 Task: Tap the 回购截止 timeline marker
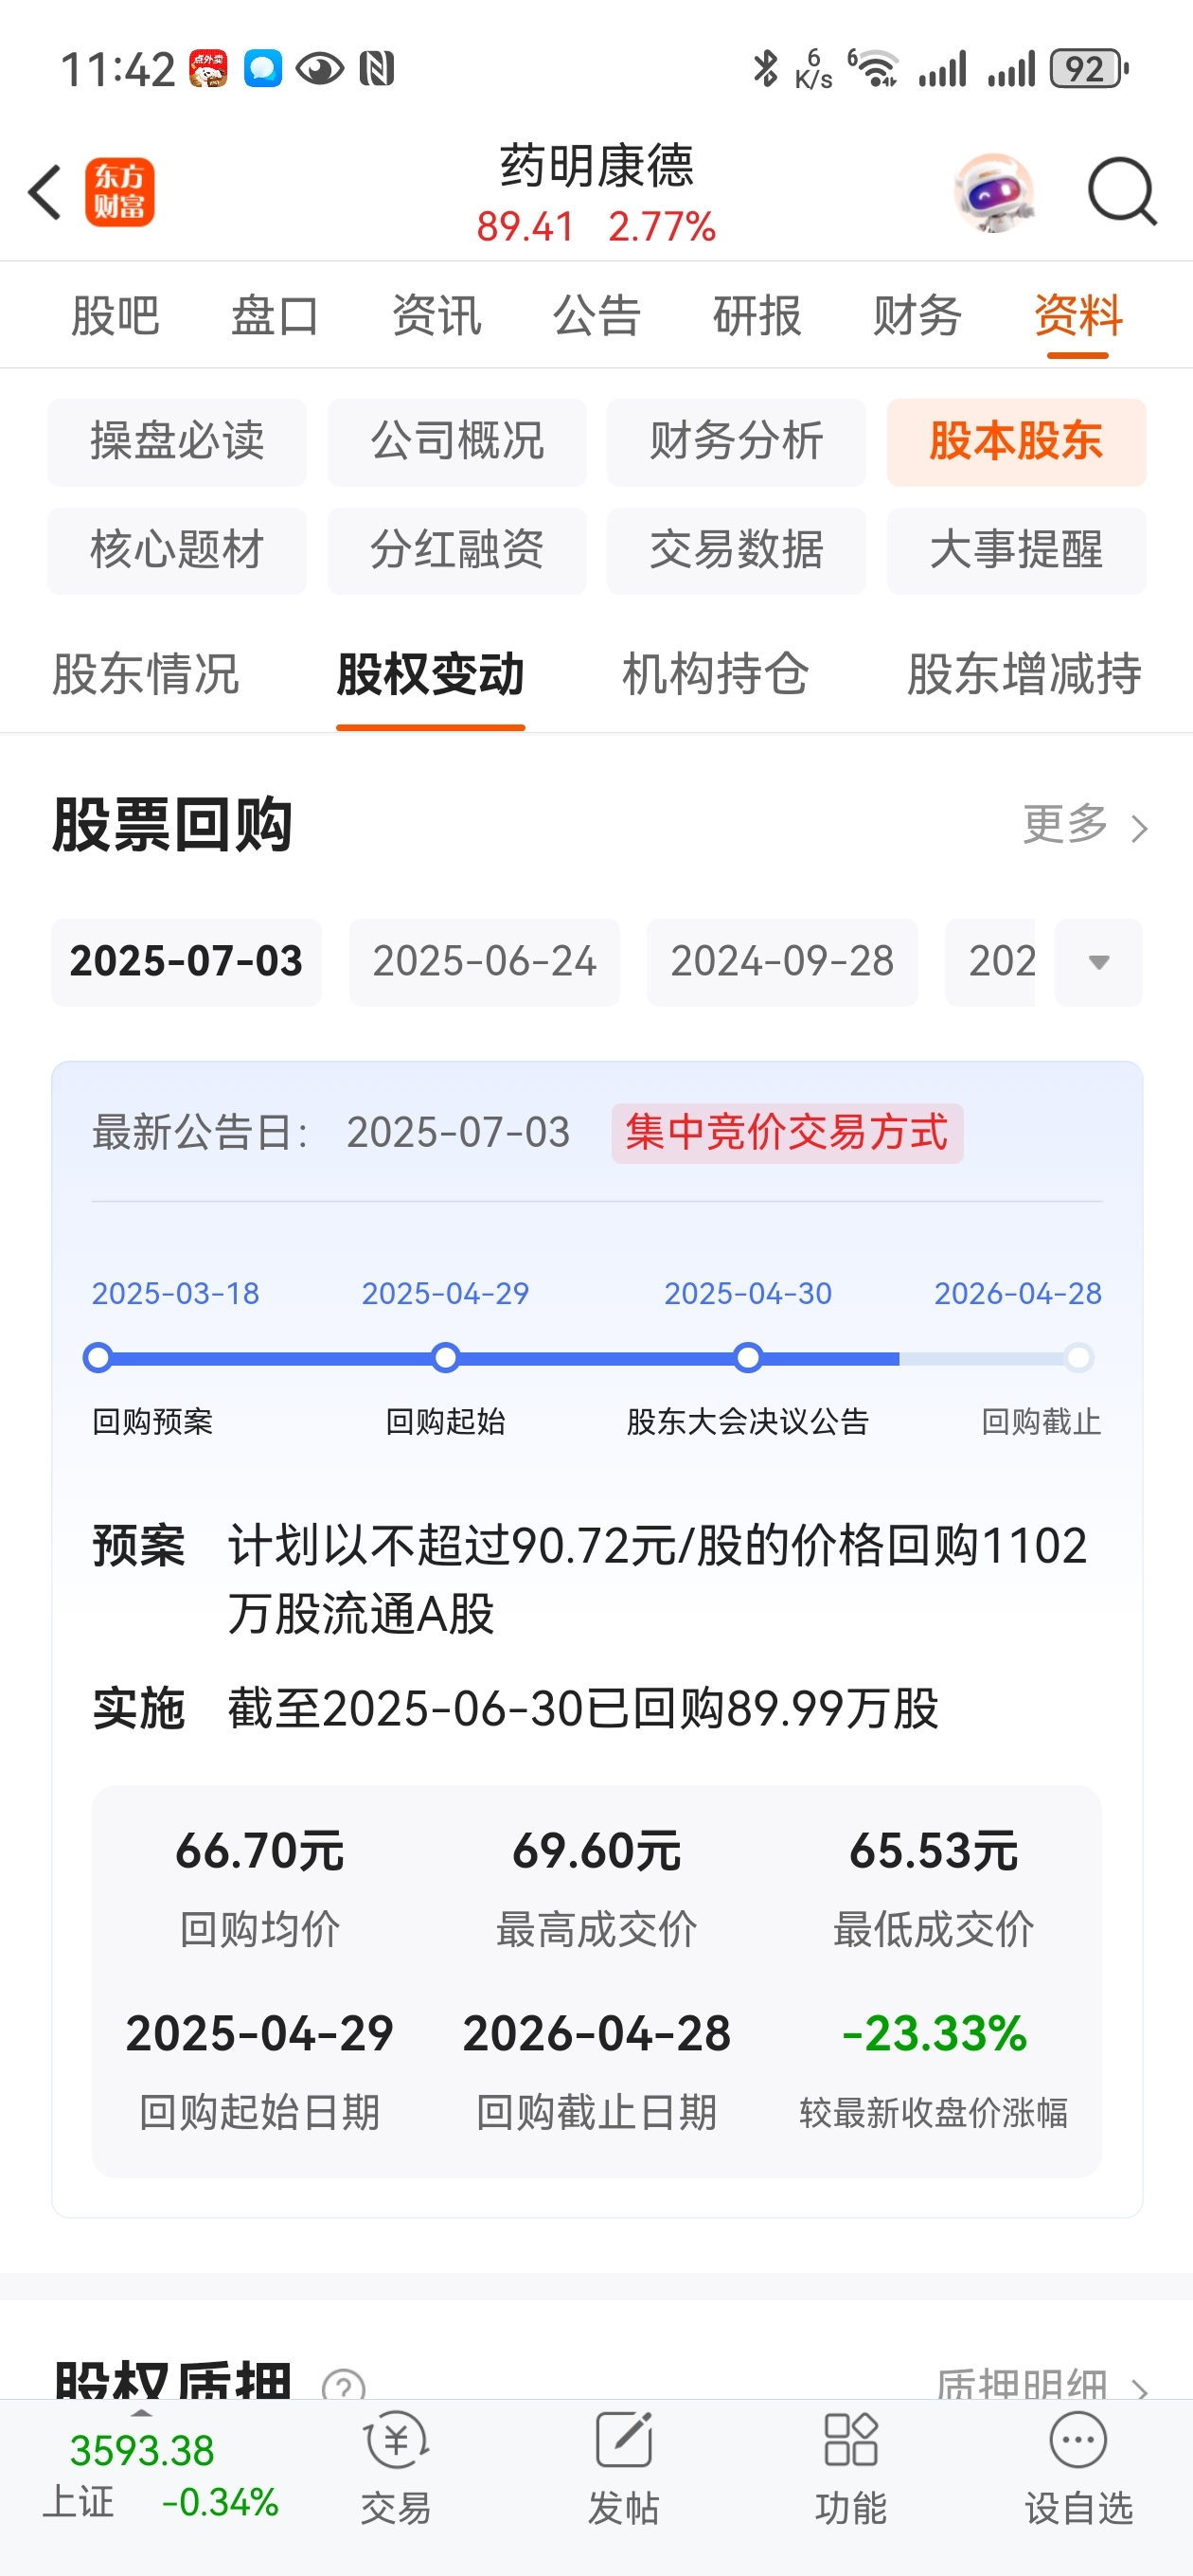(1078, 1358)
